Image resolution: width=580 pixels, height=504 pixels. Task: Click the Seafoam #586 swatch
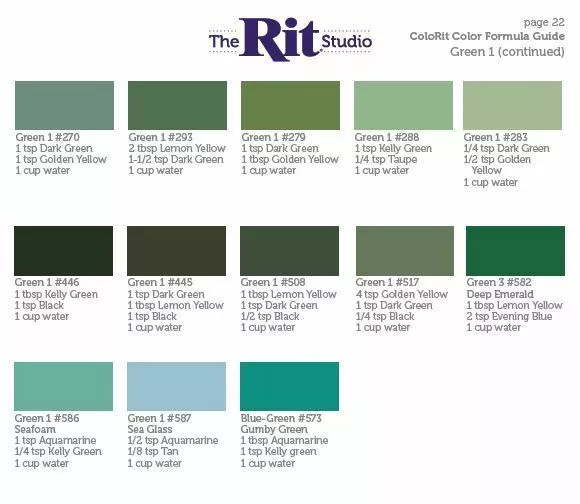[64, 386]
